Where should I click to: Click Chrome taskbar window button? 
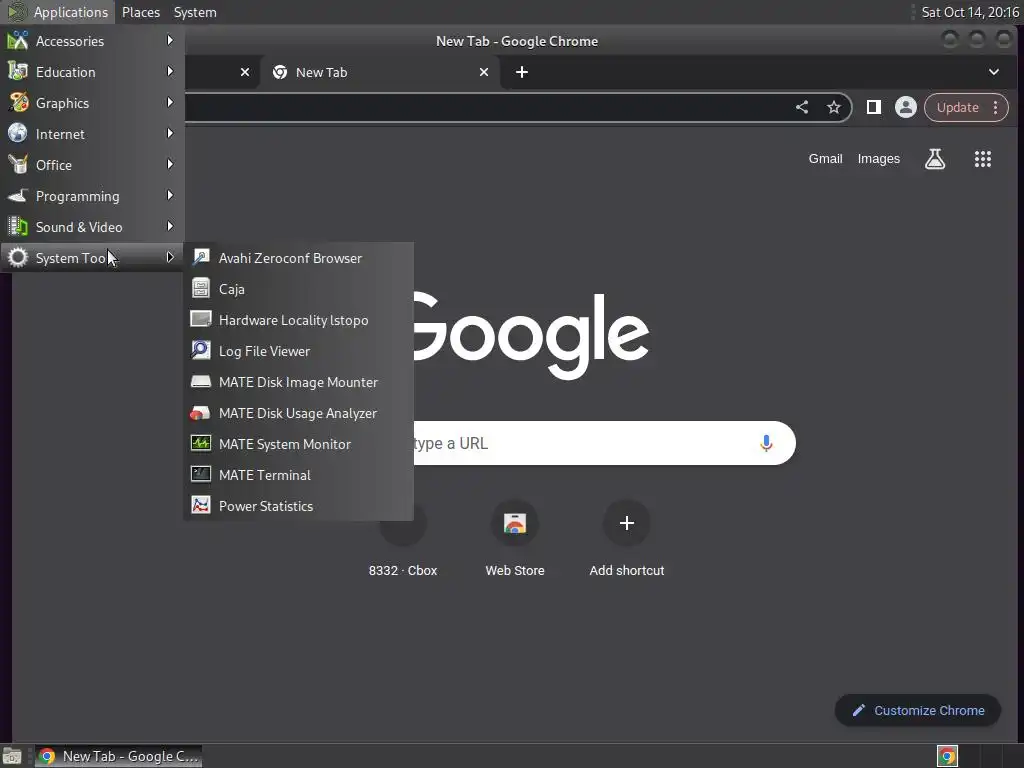118,756
